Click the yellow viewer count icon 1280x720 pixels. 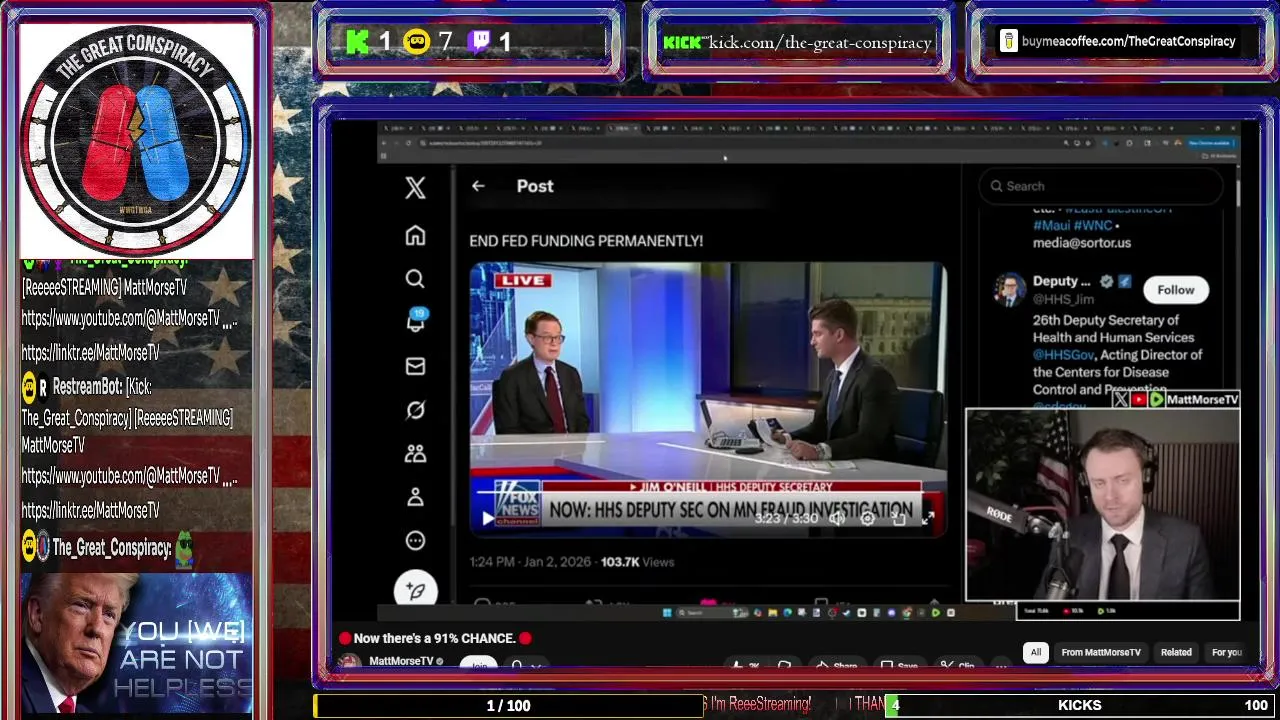pos(416,42)
